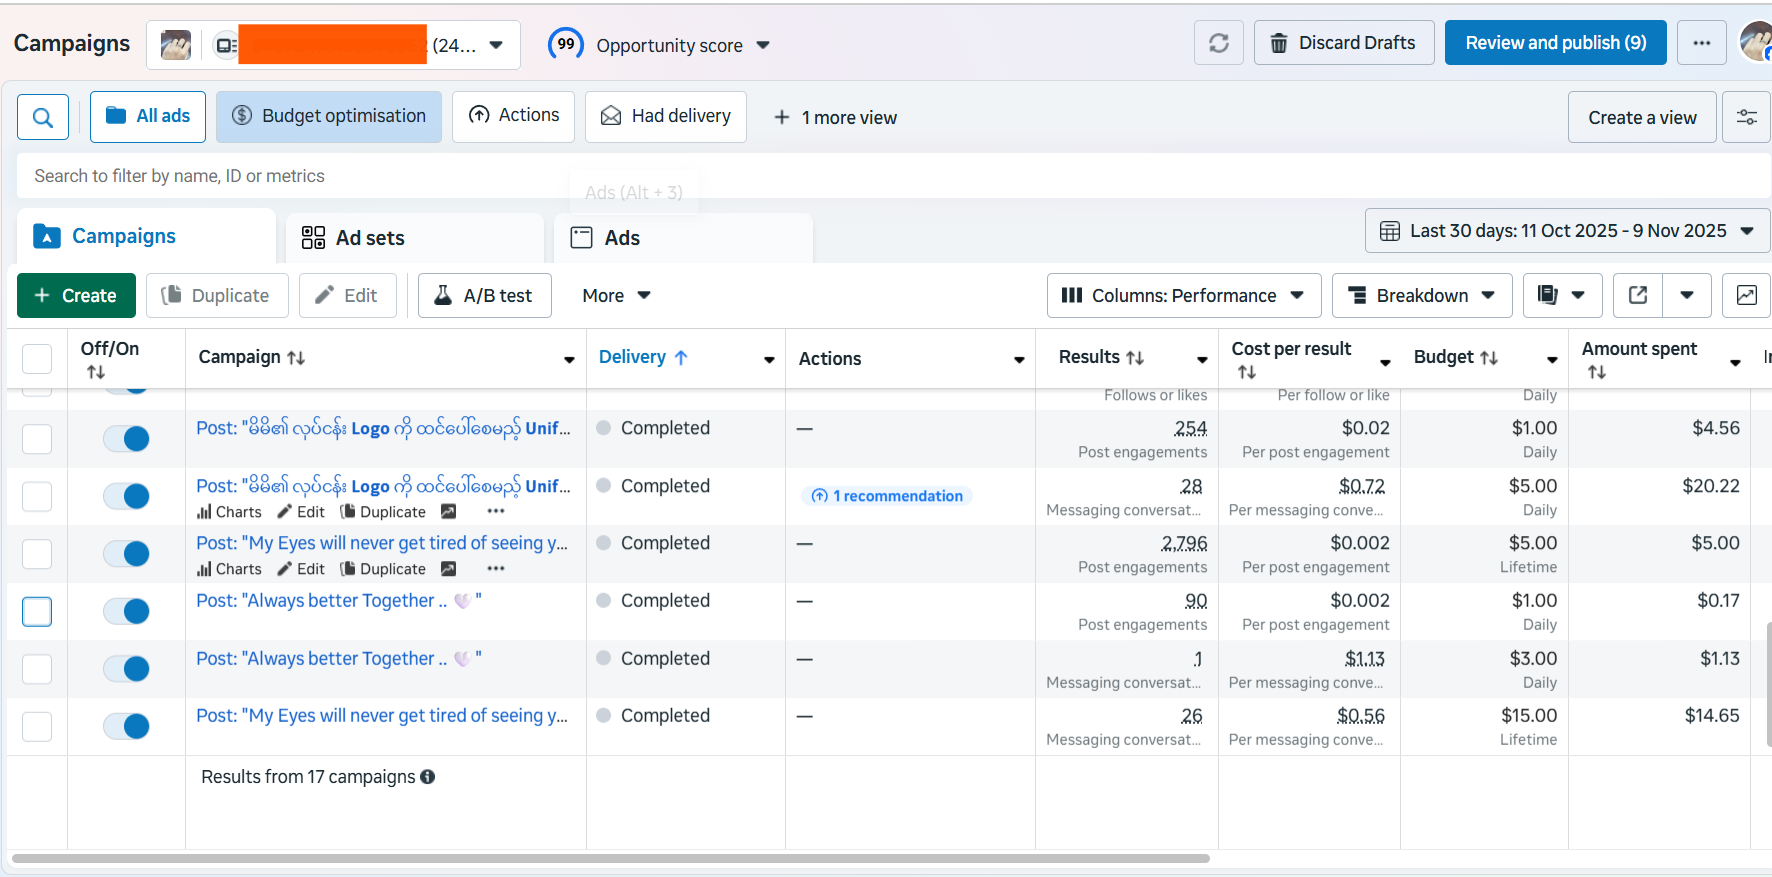Screen dimensions: 1772x877
Task: Toggle off the $20.22 spent campaign
Action: (x=127, y=496)
